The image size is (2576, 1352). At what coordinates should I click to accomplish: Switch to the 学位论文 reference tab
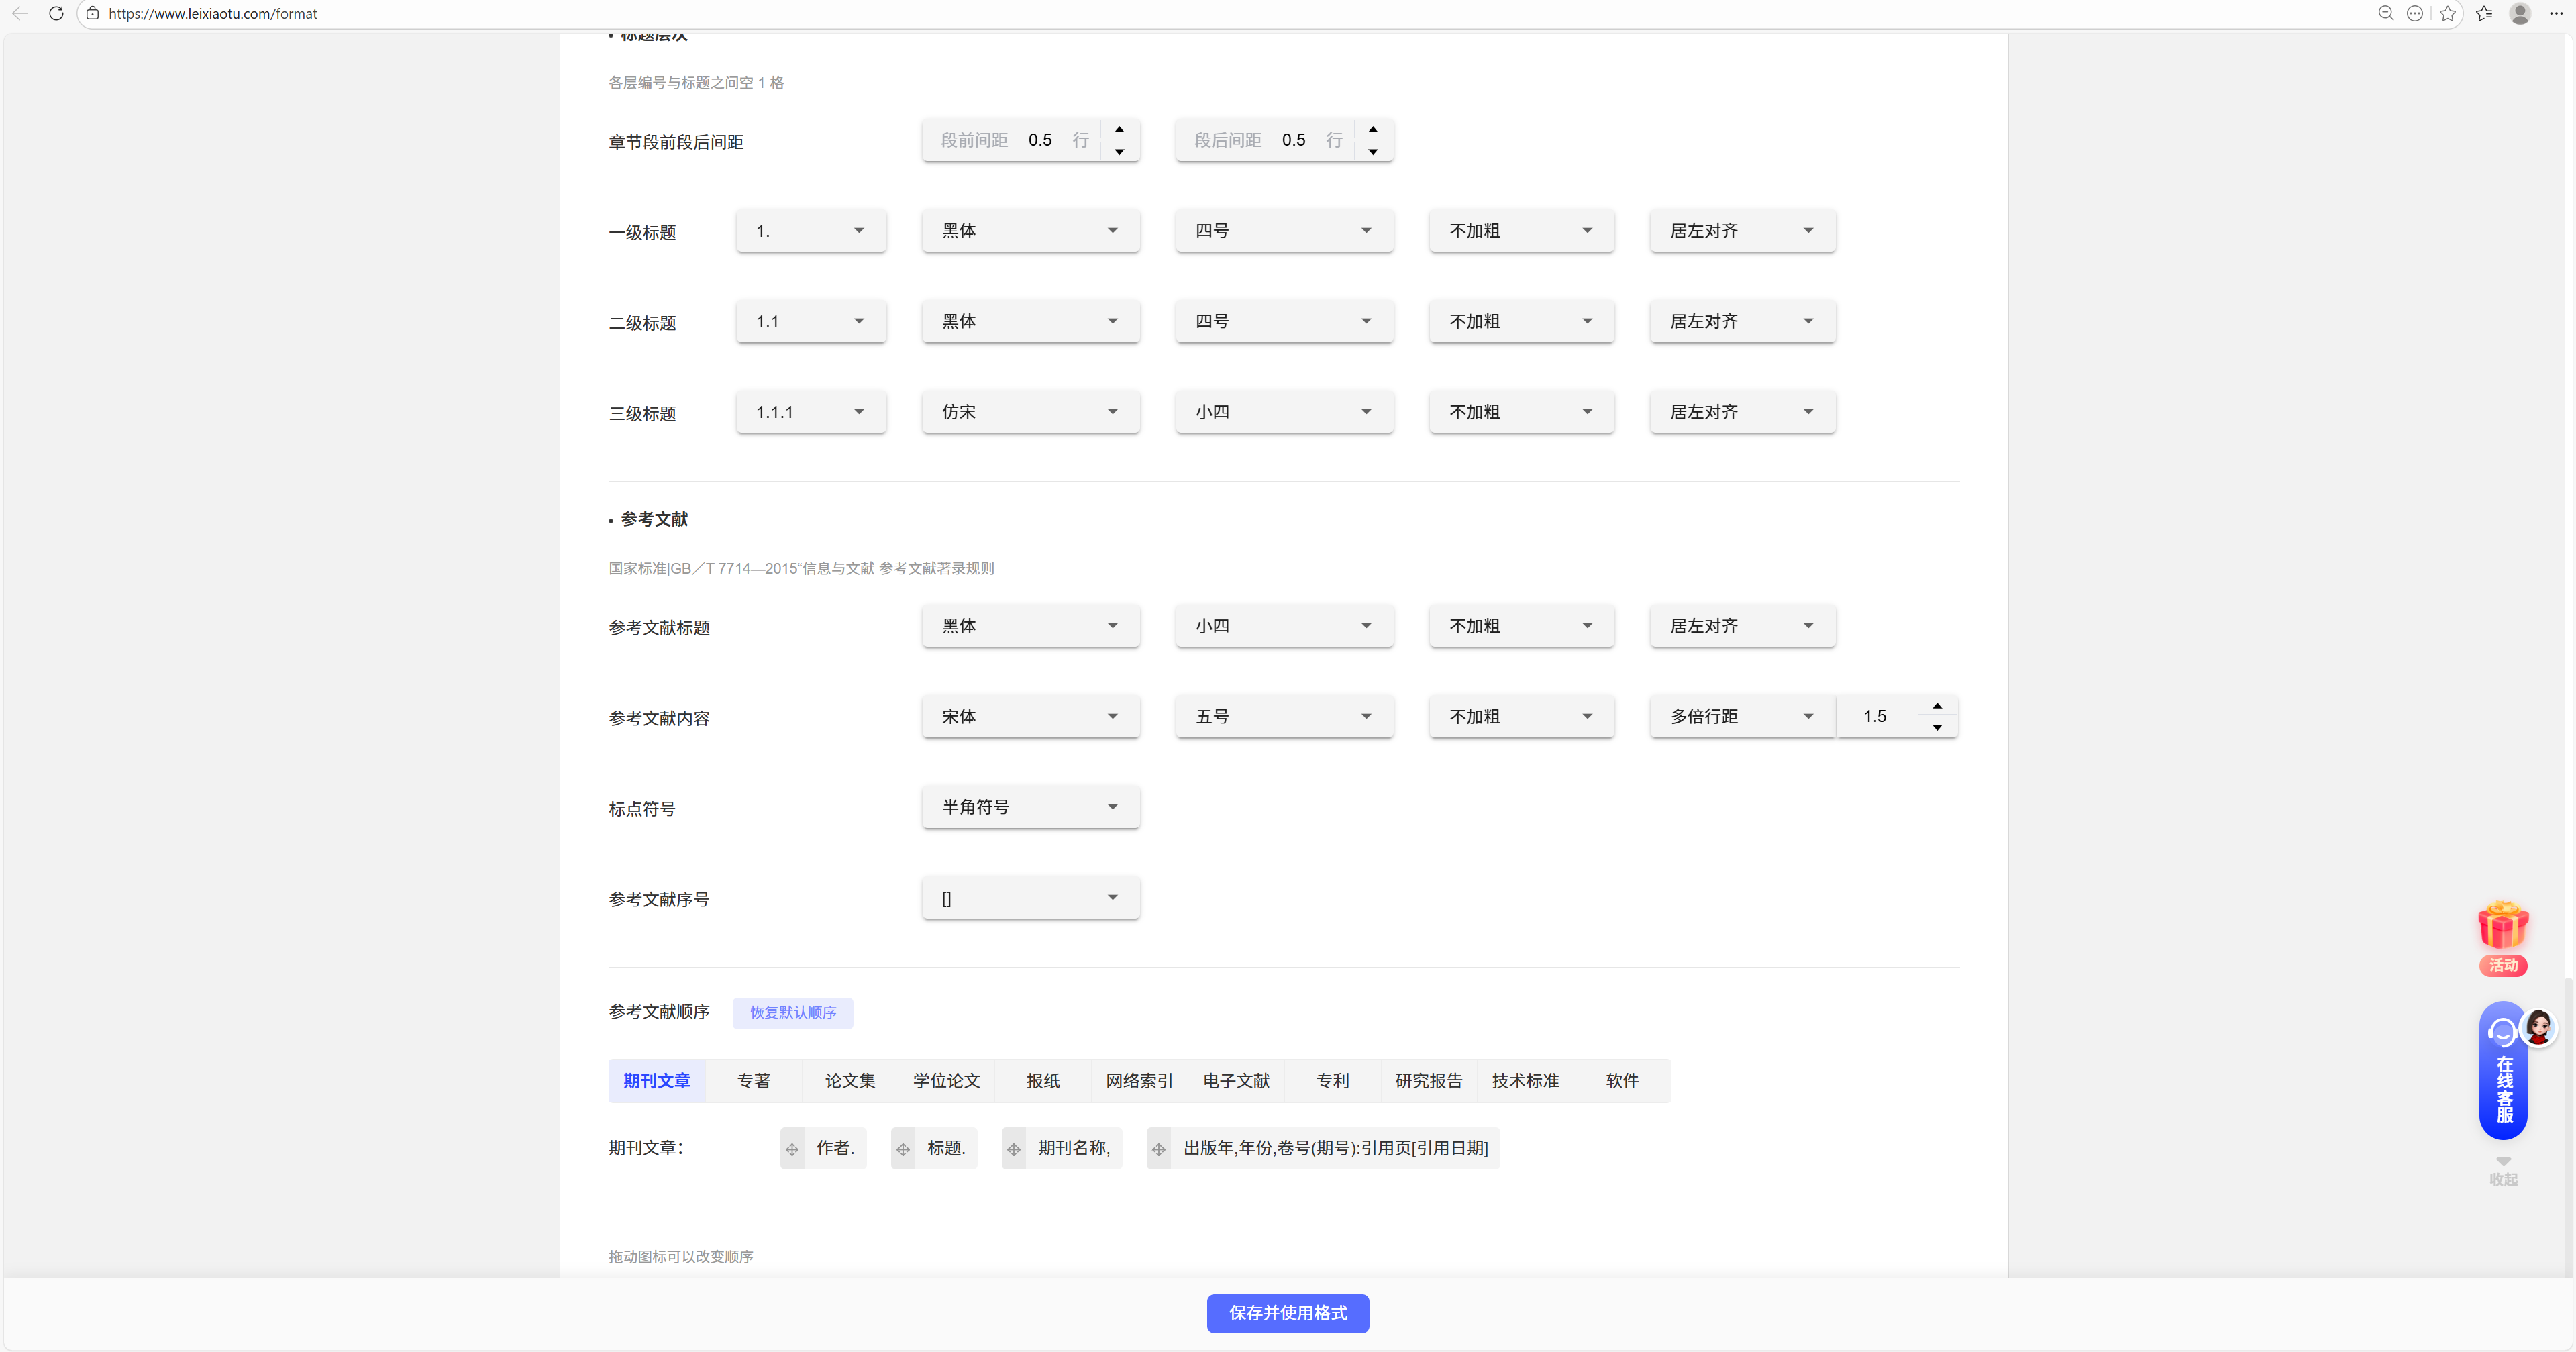tap(946, 1081)
